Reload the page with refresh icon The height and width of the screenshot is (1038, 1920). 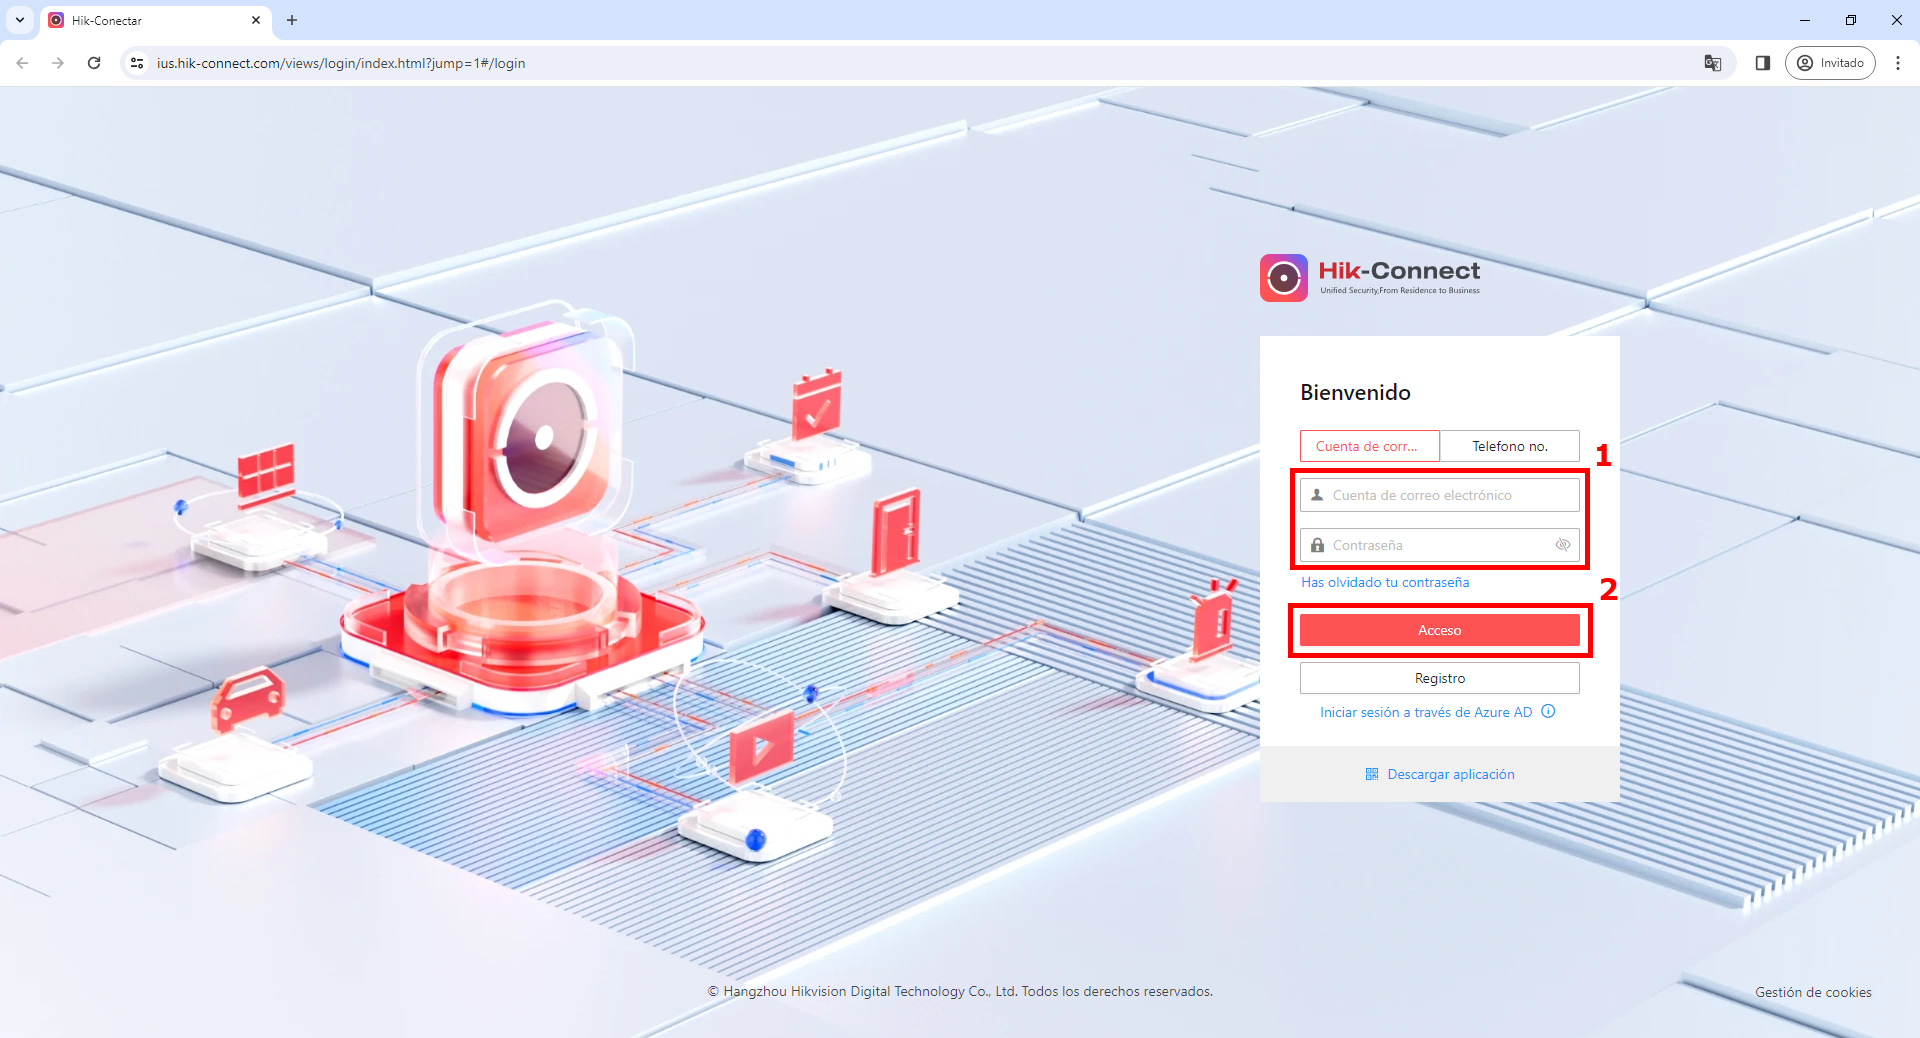pyautogui.click(x=94, y=63)
